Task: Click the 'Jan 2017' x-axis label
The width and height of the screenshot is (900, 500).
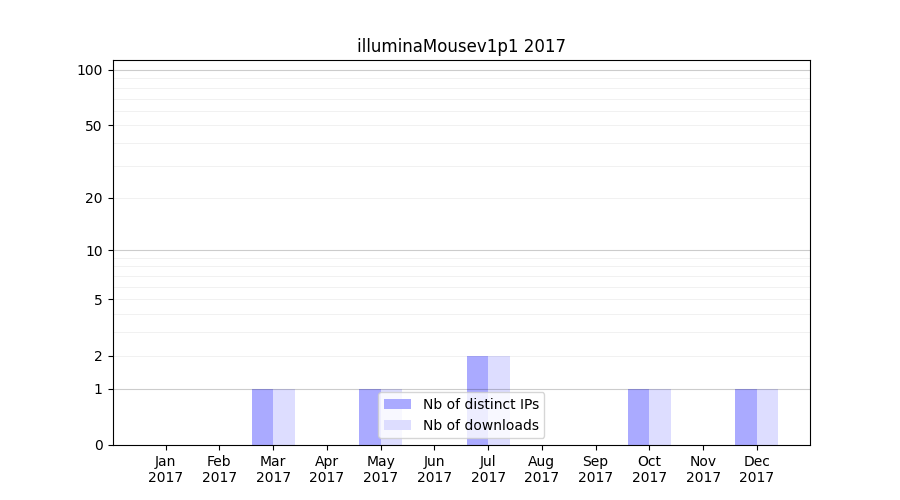Action: pos(166,469)
